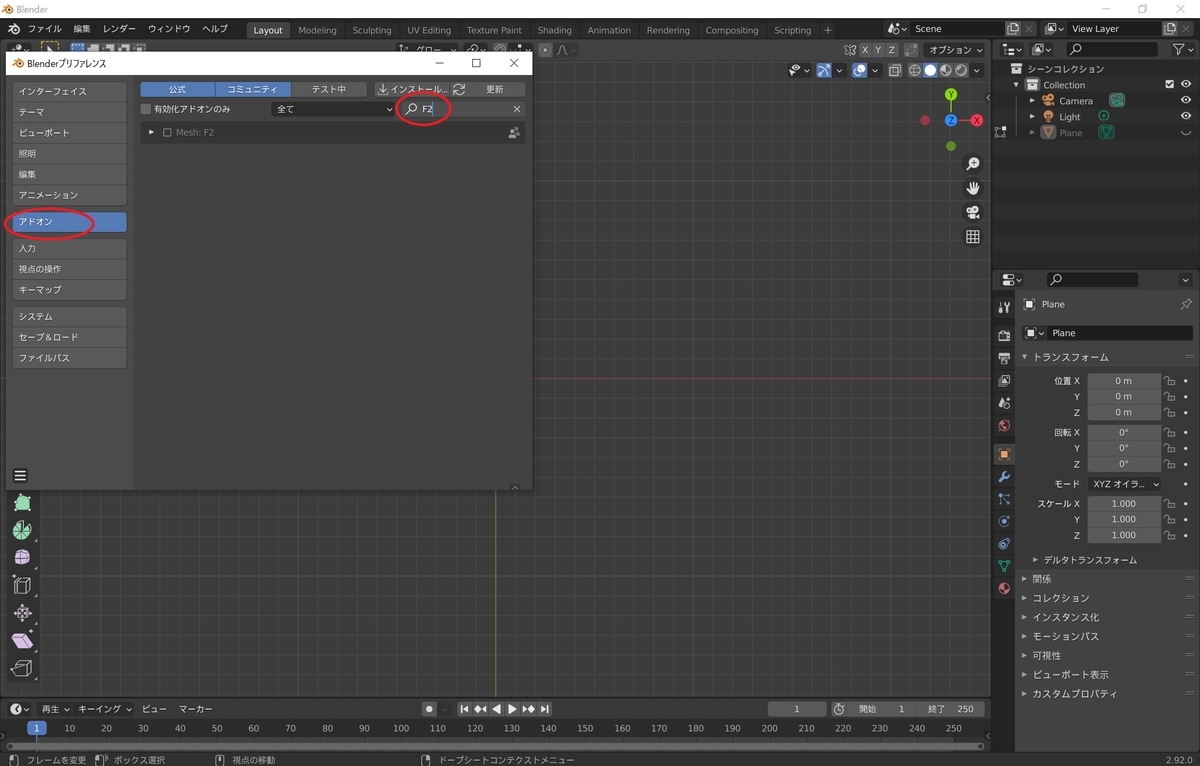Screen dimensions: 1200x766
Task: Enable the Mesh: F2 add-on checkbox
Action: click(x=167, y=132)
